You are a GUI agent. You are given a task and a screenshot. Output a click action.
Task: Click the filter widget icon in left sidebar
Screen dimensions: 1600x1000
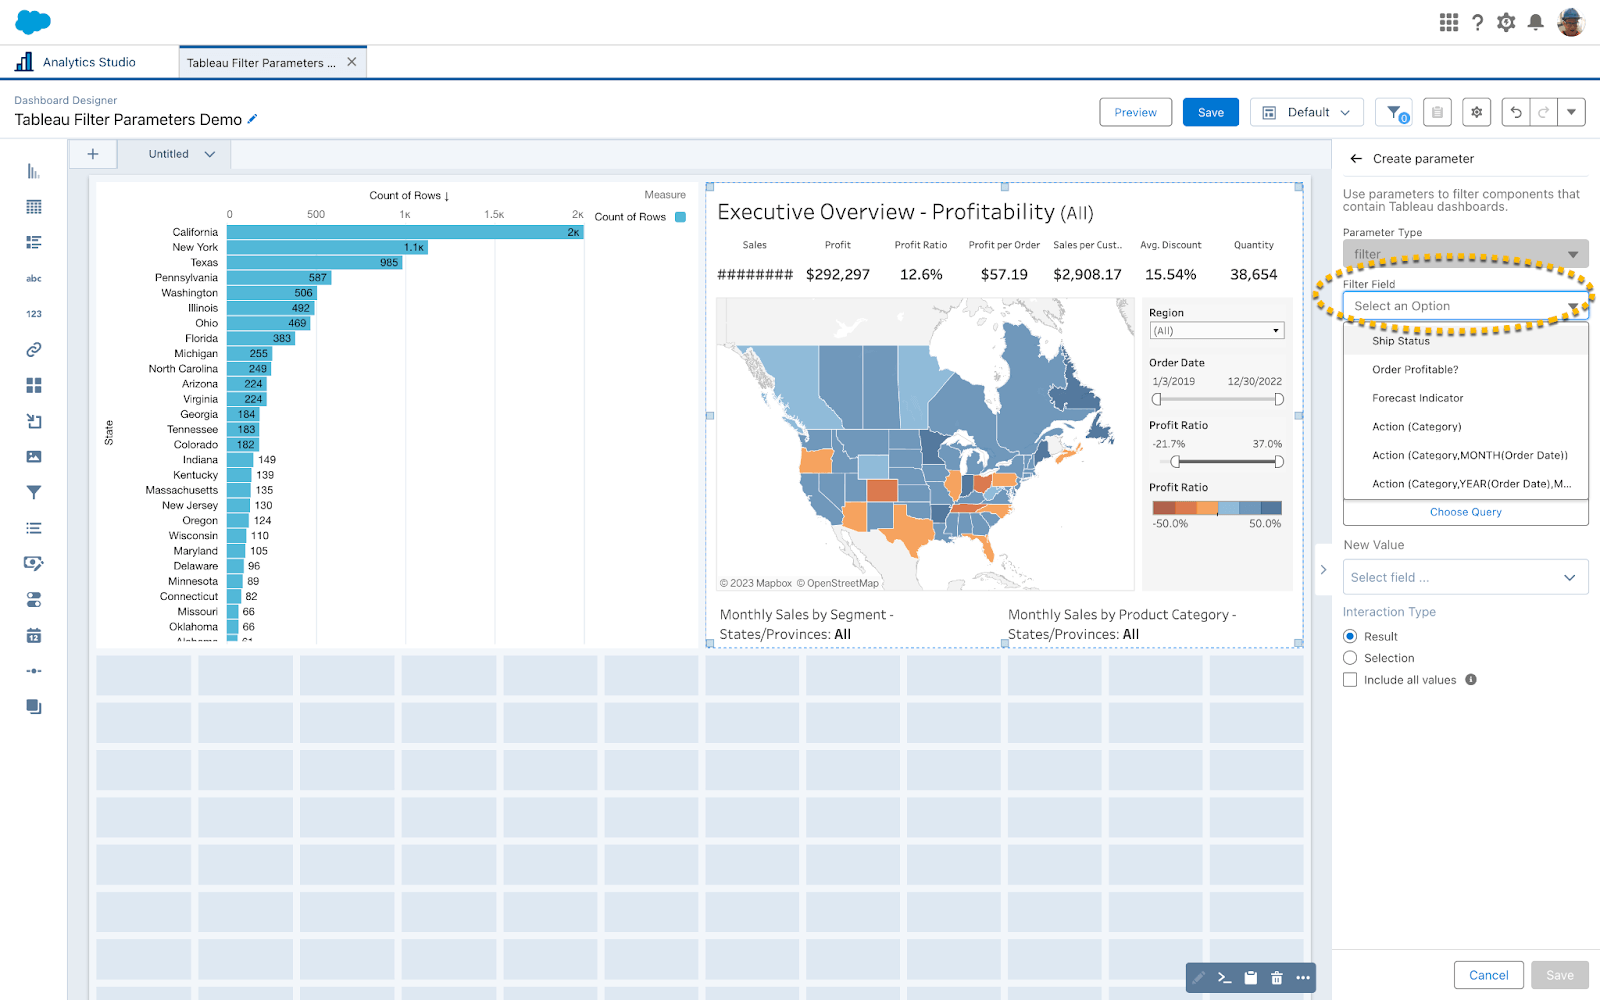(34, 492)
